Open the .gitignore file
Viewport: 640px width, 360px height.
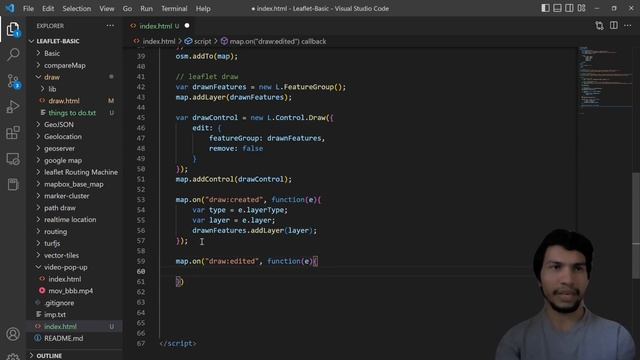59,303
